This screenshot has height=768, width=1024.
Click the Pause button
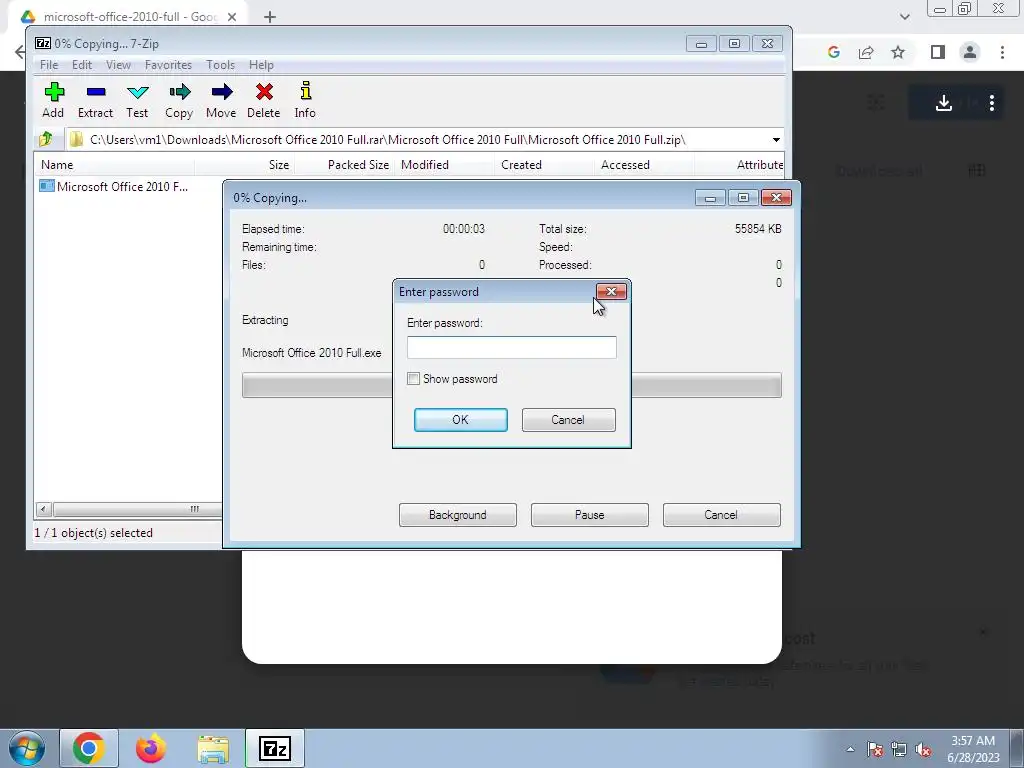590,515
